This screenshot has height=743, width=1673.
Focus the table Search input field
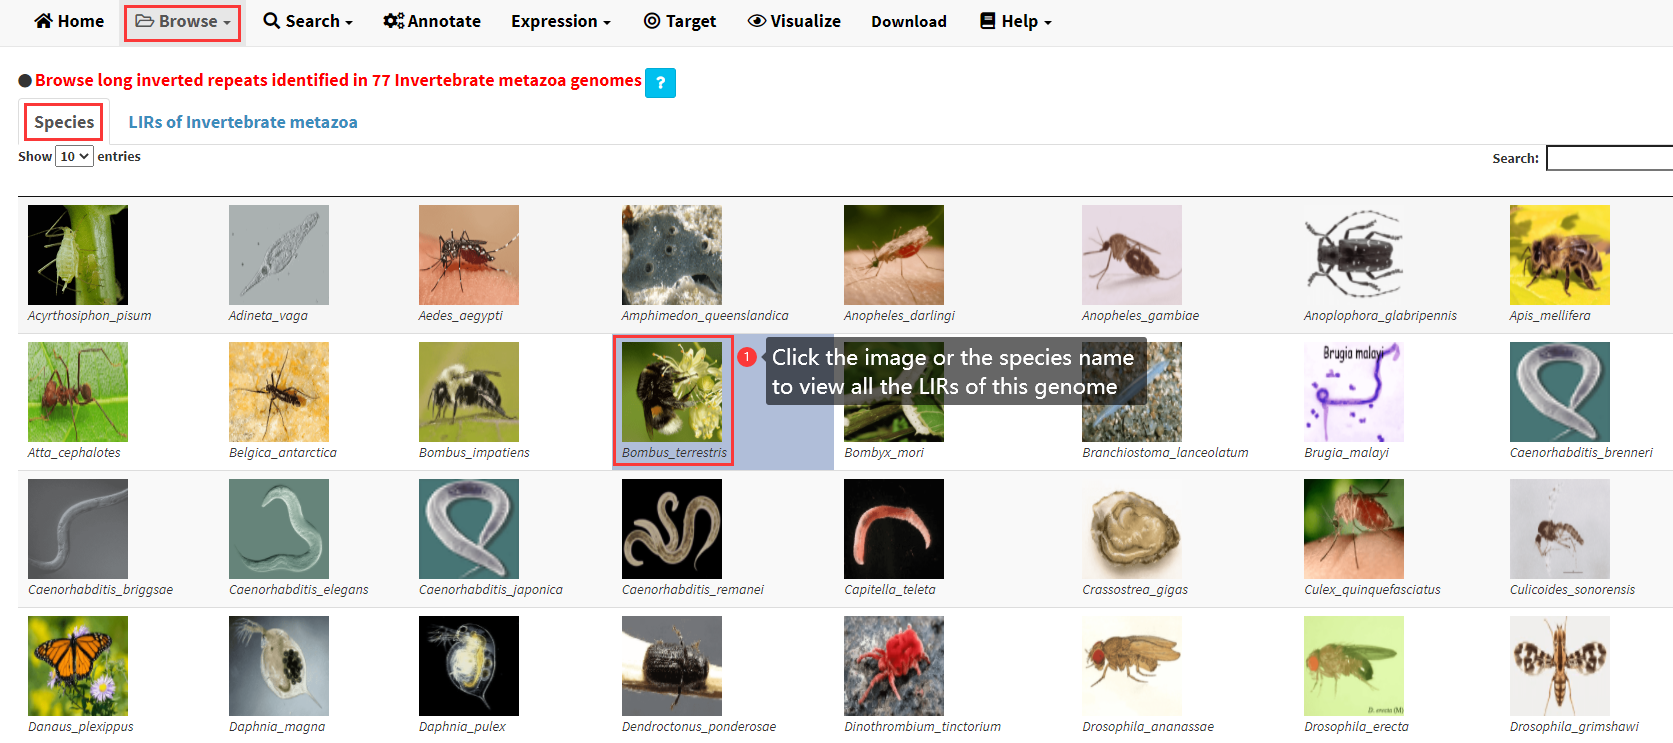[1608, 158]
